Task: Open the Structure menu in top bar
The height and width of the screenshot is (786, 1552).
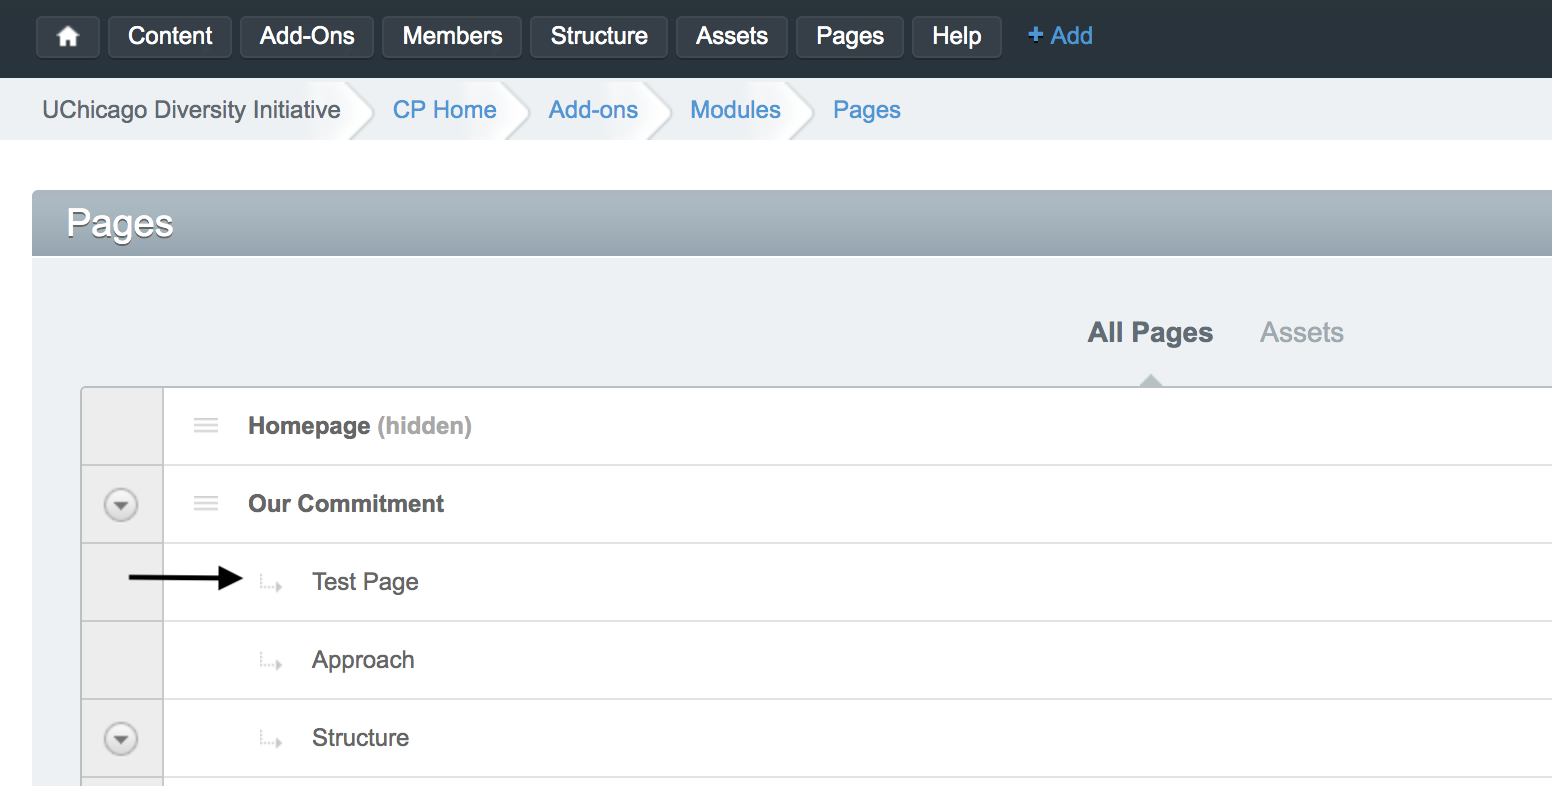Action: tap(599, 37)
